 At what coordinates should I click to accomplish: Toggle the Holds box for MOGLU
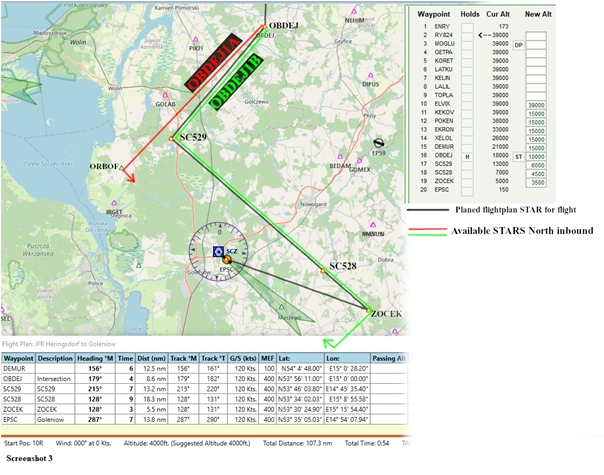467,44
